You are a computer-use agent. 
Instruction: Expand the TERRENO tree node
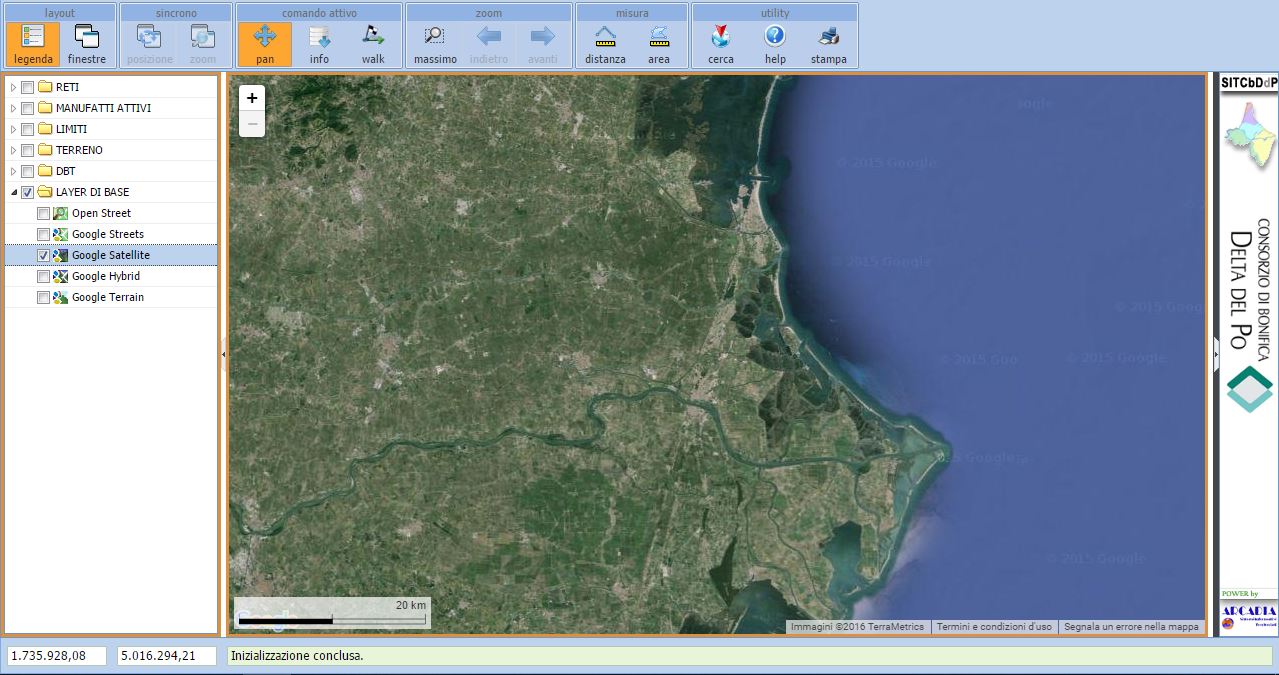point(13,150)
